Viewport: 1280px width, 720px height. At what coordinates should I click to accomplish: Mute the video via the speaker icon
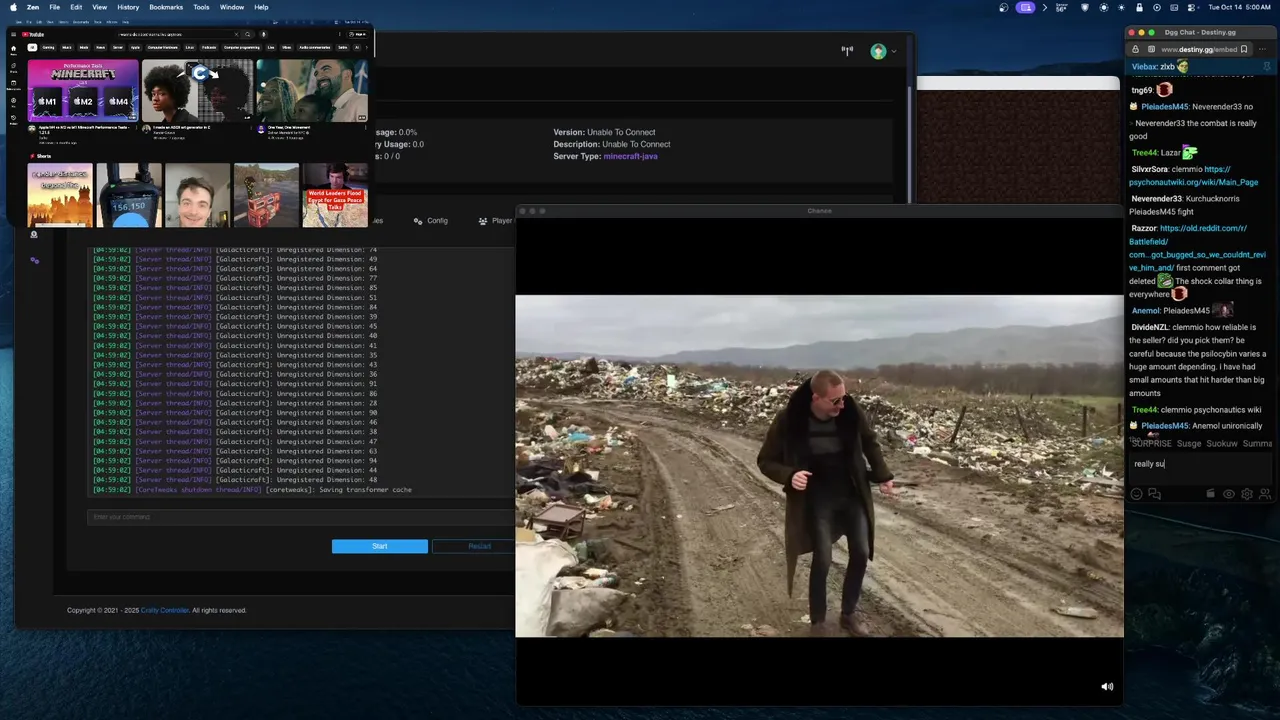pos(1107,687)
